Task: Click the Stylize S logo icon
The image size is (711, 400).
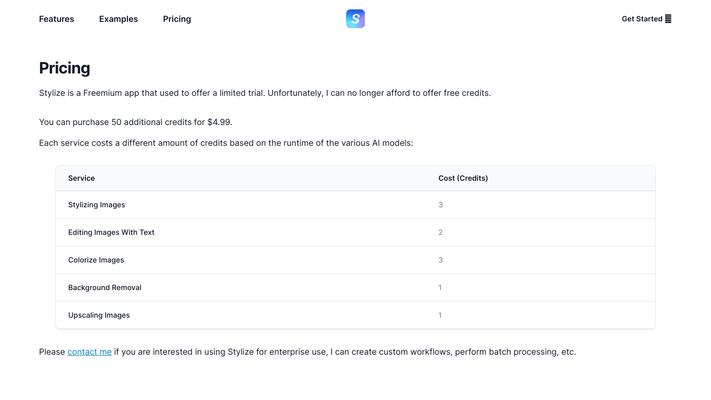Action: pos(355,19)
